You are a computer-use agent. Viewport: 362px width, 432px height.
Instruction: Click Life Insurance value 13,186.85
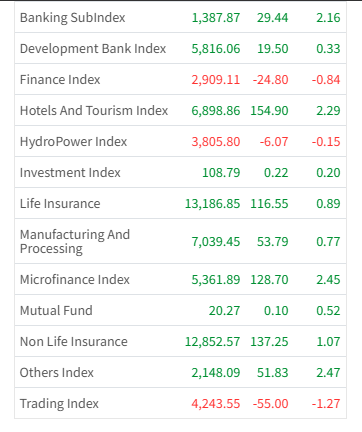pyautogui.click(x=212, y=204)
